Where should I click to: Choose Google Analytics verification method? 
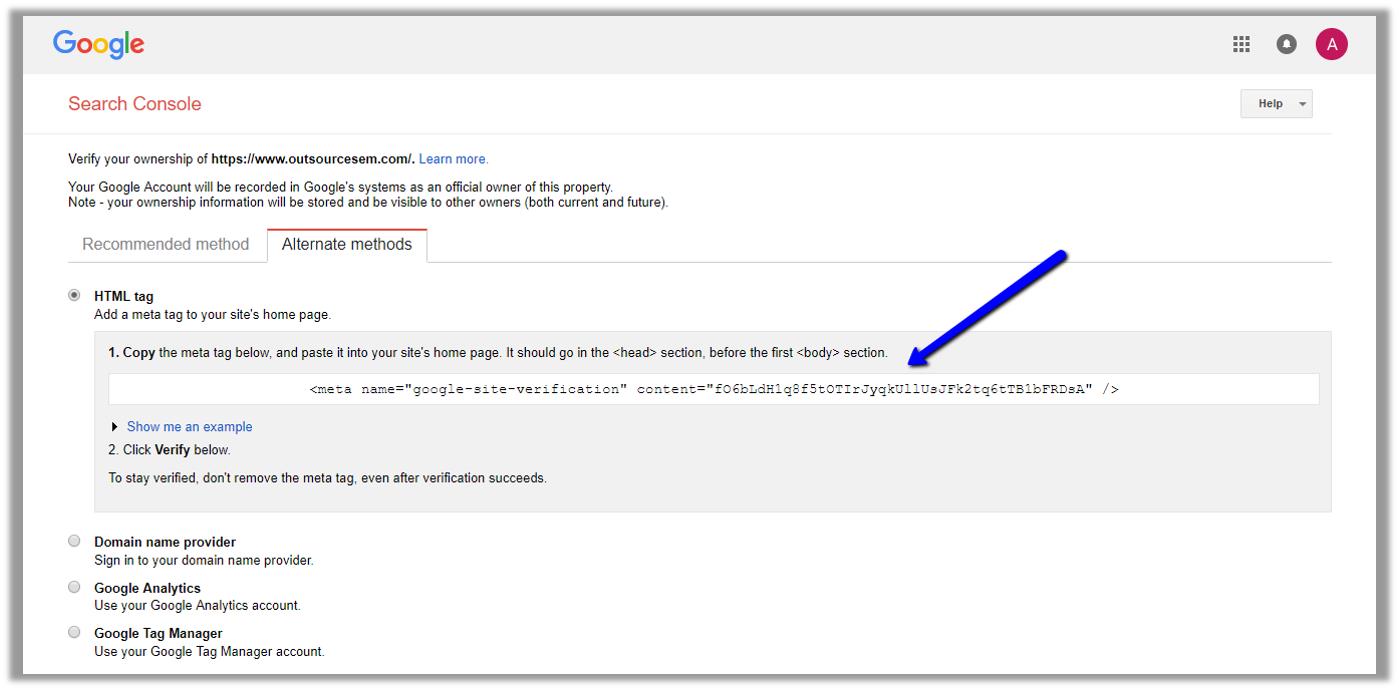pos(74,587)
